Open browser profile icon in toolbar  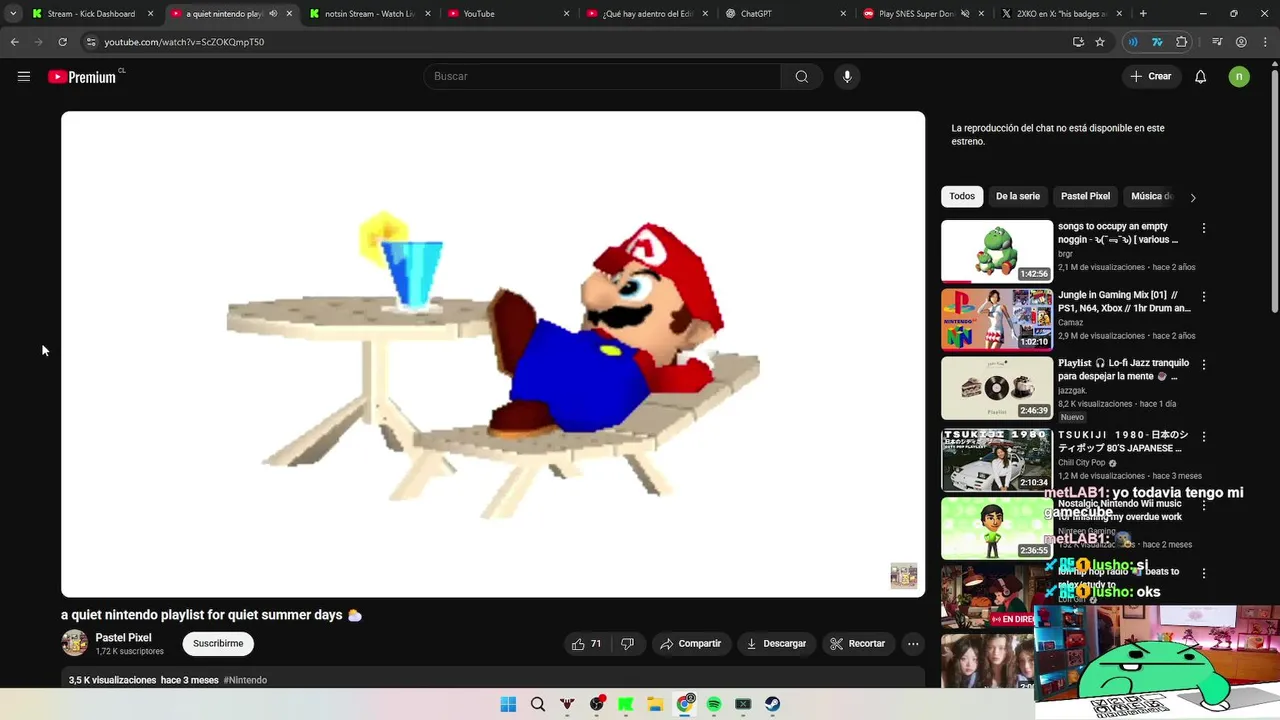coord(1241,42)
